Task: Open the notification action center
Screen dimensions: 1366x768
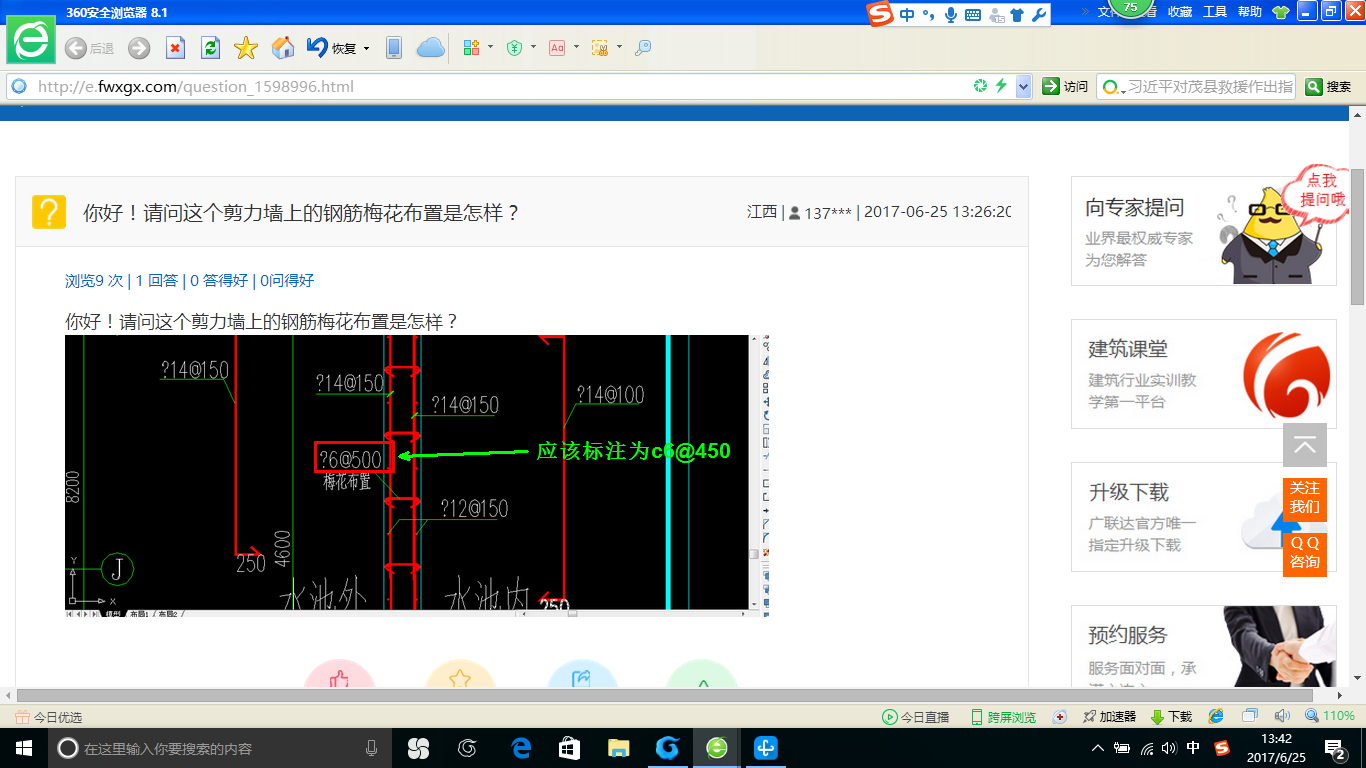Action: point(1335,748)
